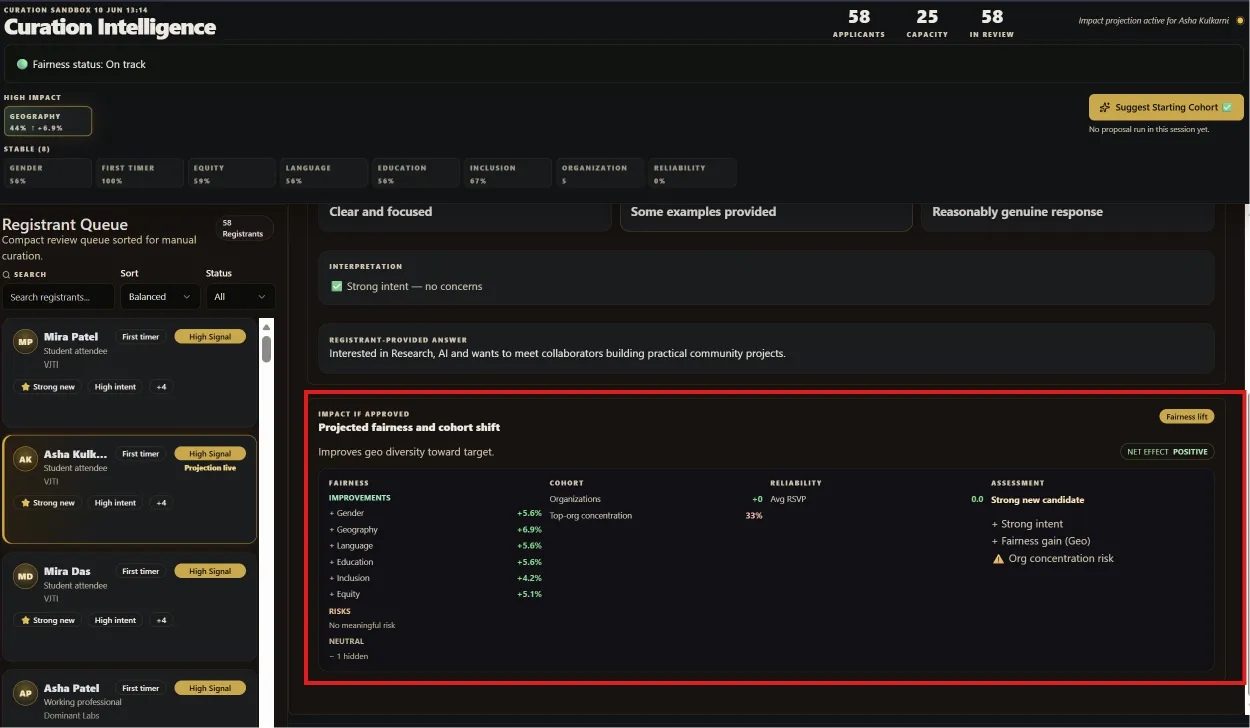The width and height of the screenshot is (1250, 728).
Task: Click the 'Fairness gain (Geo)' assessment line
Action: click(x=1041, y=541)
